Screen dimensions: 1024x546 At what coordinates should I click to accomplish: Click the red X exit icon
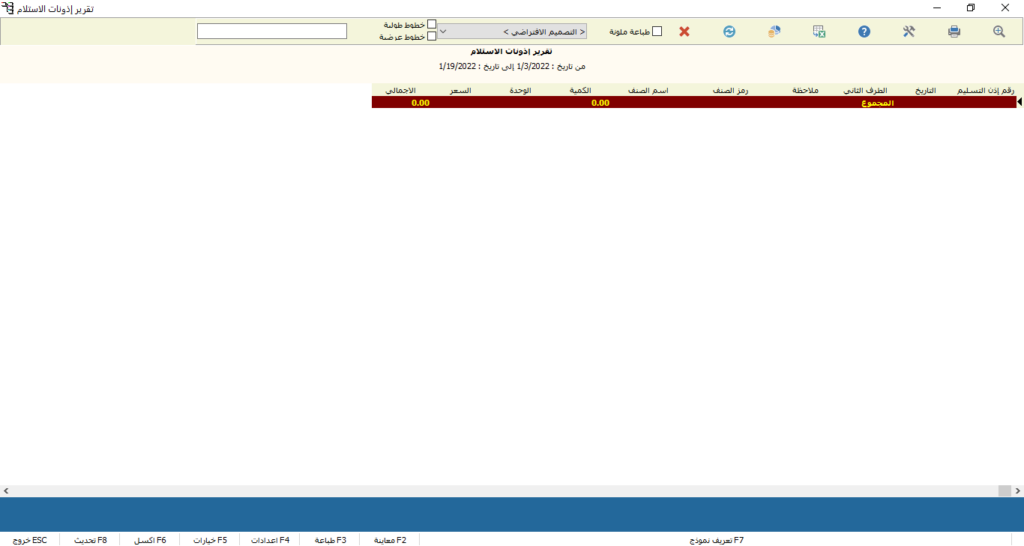684,32
